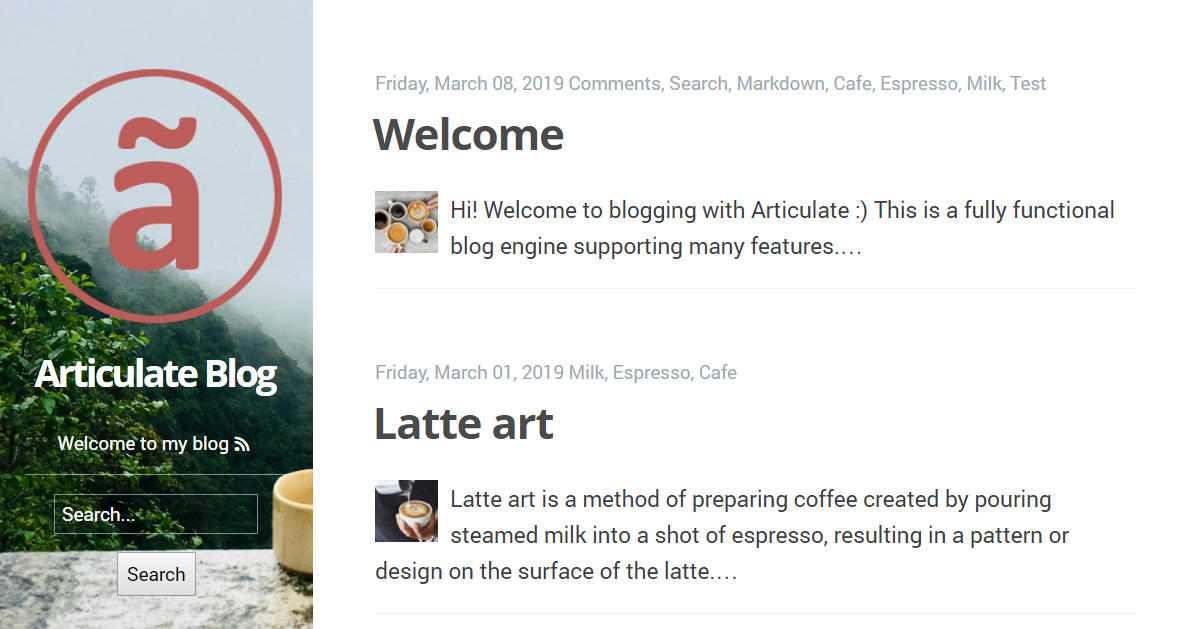Filter by Comments tag on Welcome post

click(x=614, y=84)
